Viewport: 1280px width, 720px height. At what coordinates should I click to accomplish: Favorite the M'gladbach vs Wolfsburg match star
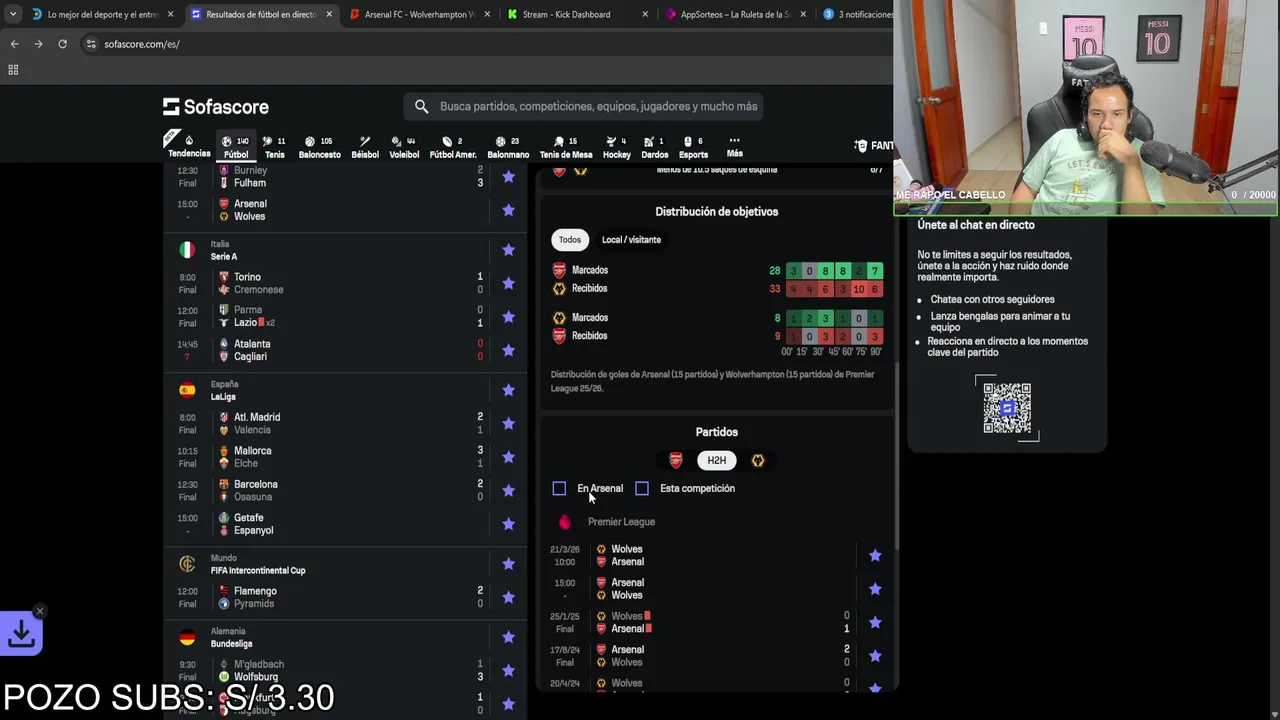[508, 670]
